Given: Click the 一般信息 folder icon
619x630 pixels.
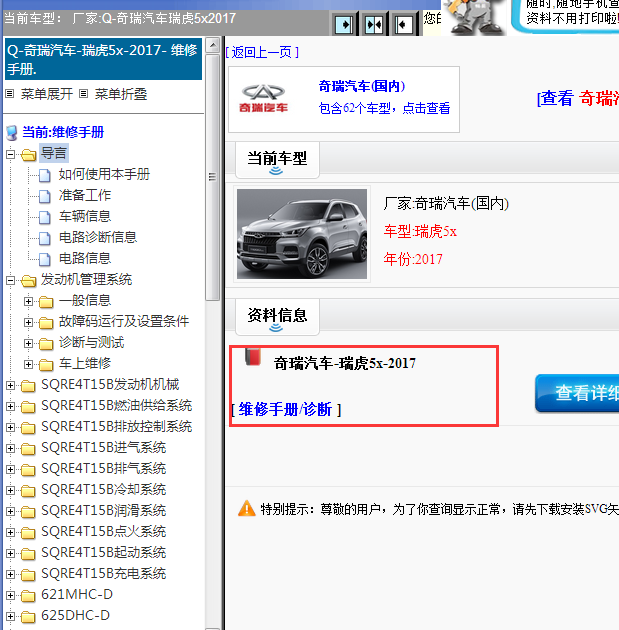Looking at the screenshot, I should pyautogui.click(x=46, y=301).
